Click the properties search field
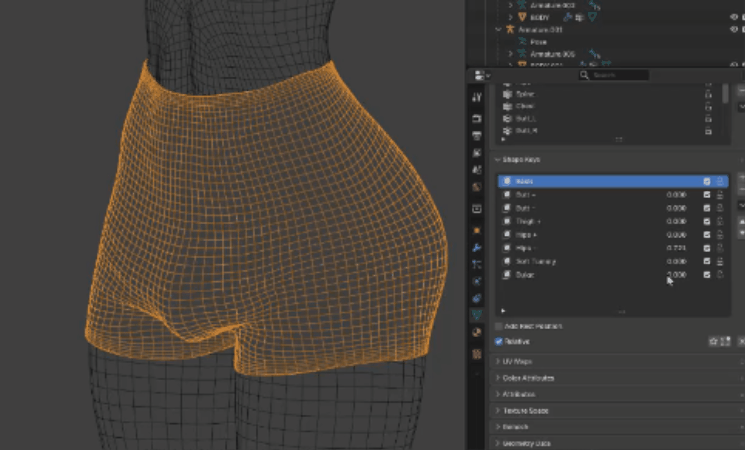Image resolution: width=745 pixels, height=450 pixels. (x=614, y=75)
